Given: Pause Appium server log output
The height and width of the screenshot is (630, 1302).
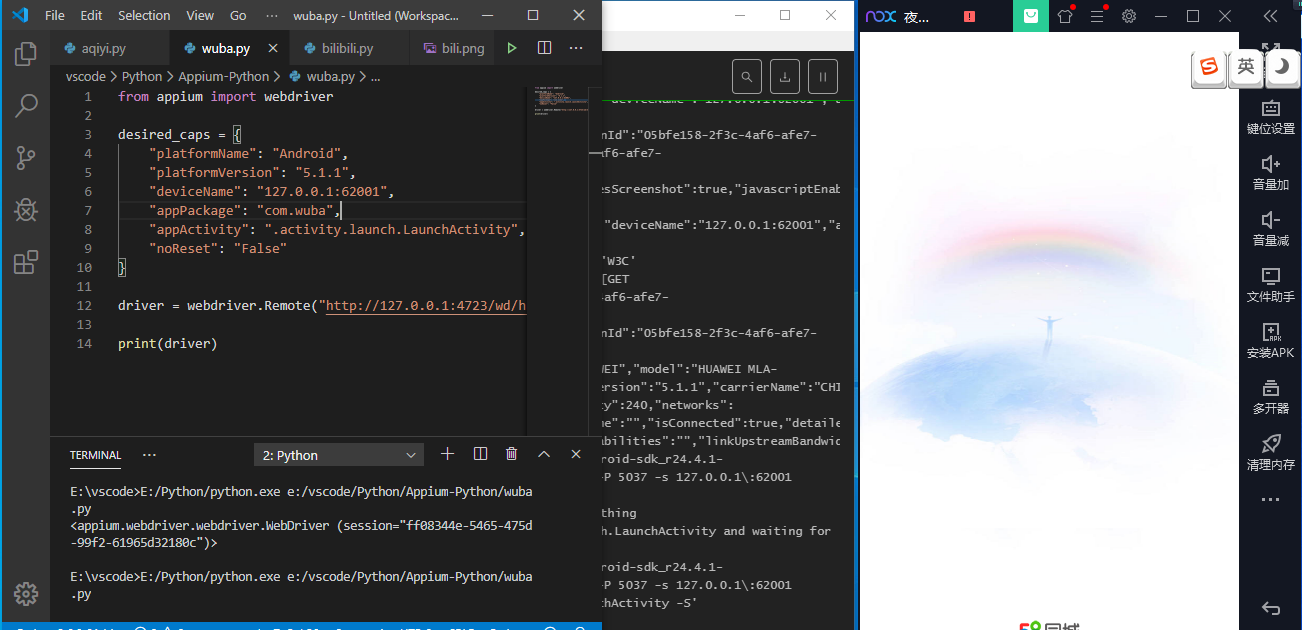Looking at the screenshot, I should coord(822,77).
